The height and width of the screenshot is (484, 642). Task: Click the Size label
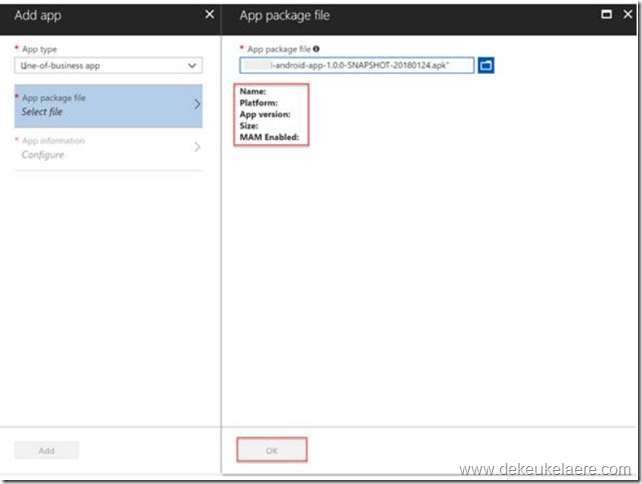tap(249, 126)
